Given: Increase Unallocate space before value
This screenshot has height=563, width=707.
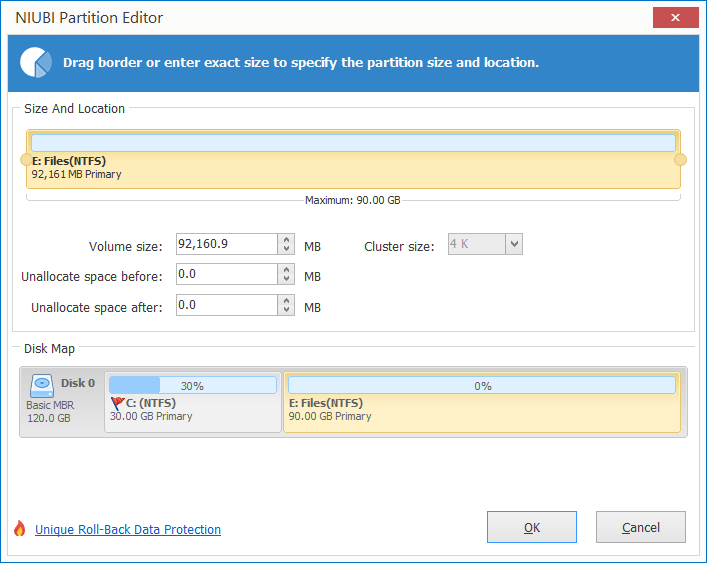Looking at the screenshot, I should pos(286,270).
